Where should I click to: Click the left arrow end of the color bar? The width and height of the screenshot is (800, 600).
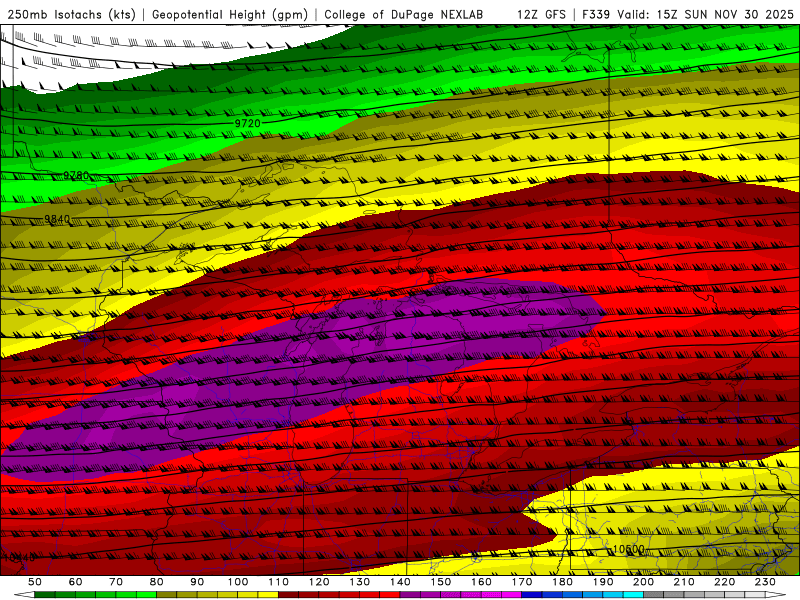click(24, 595)
